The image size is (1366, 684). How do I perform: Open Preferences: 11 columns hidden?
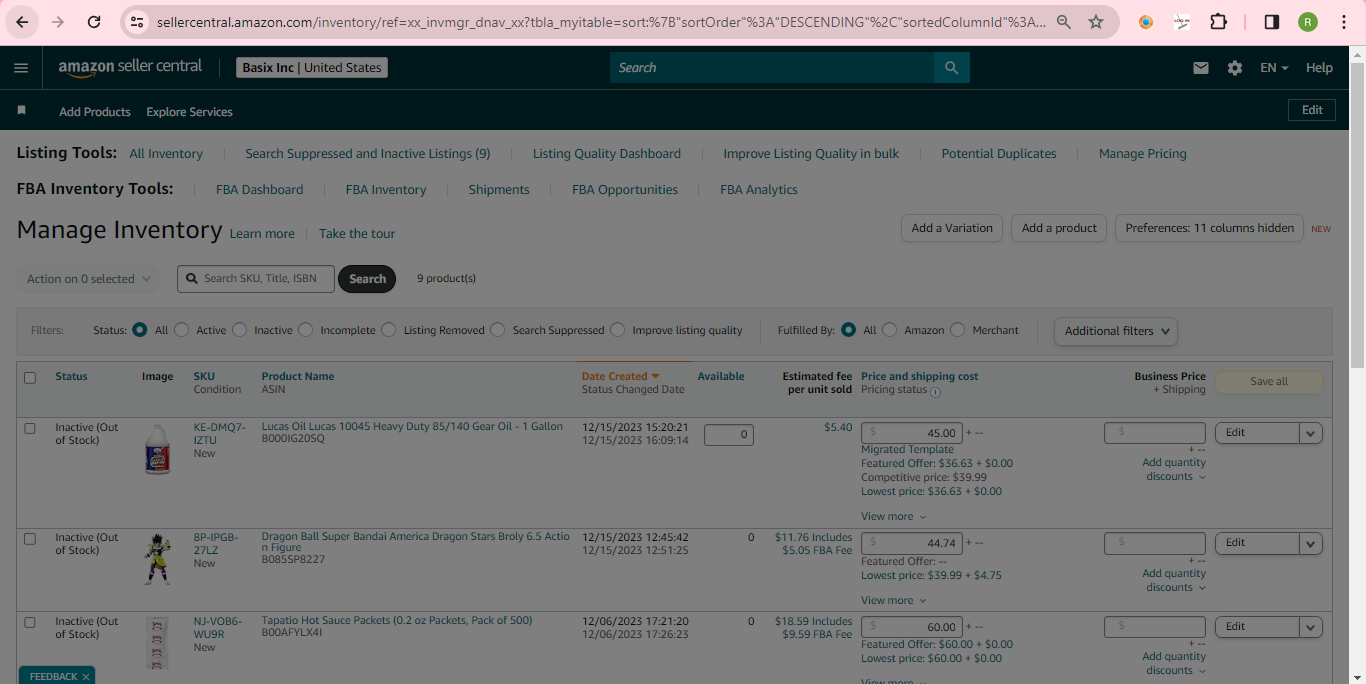(x=1210, y=228)
